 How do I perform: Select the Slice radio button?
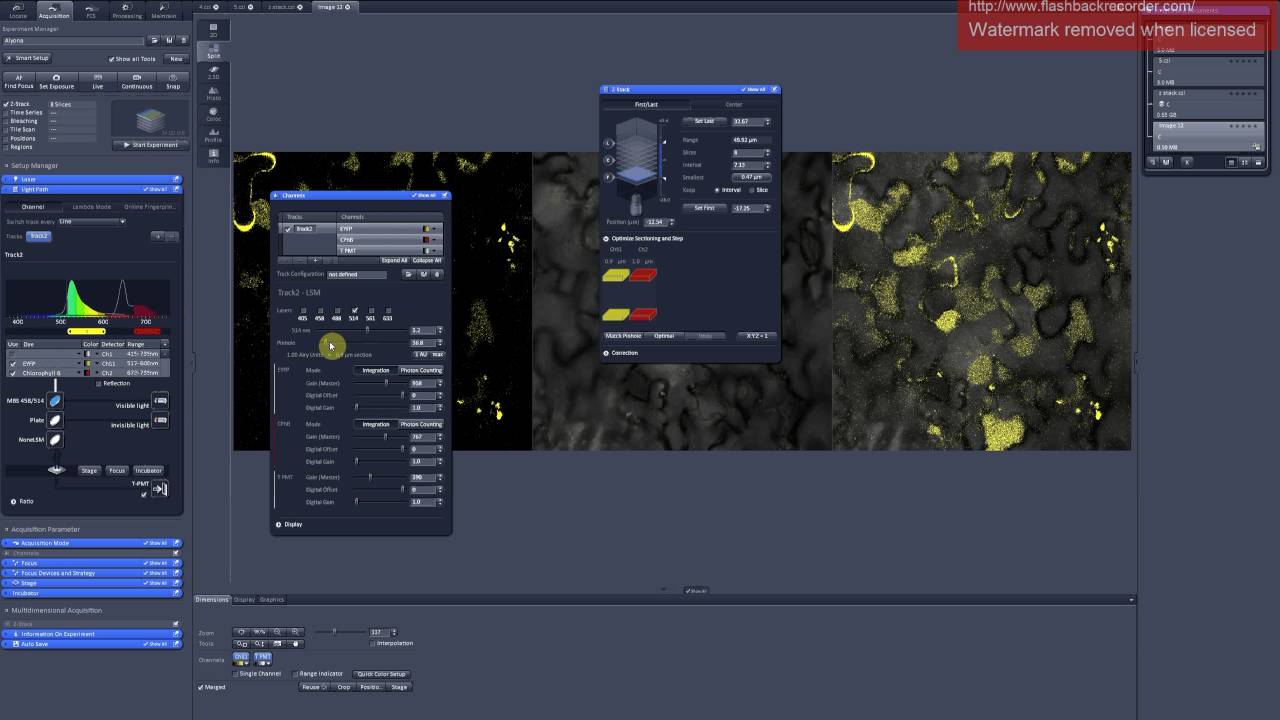[x=751, y=190]
